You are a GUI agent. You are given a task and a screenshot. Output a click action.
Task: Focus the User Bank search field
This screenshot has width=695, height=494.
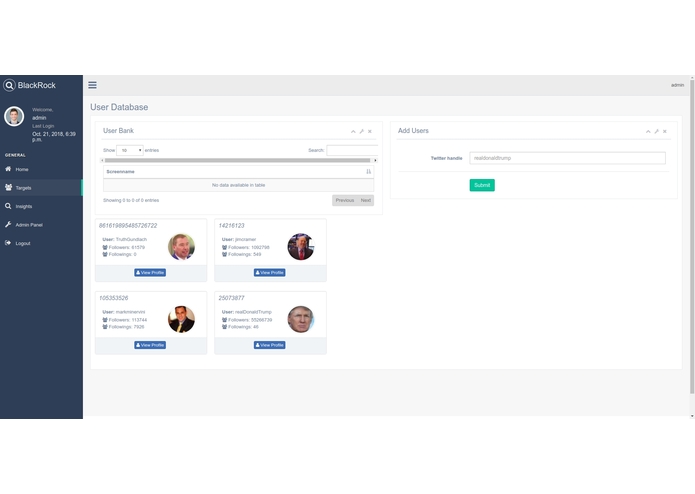click(x=352, y=151)
